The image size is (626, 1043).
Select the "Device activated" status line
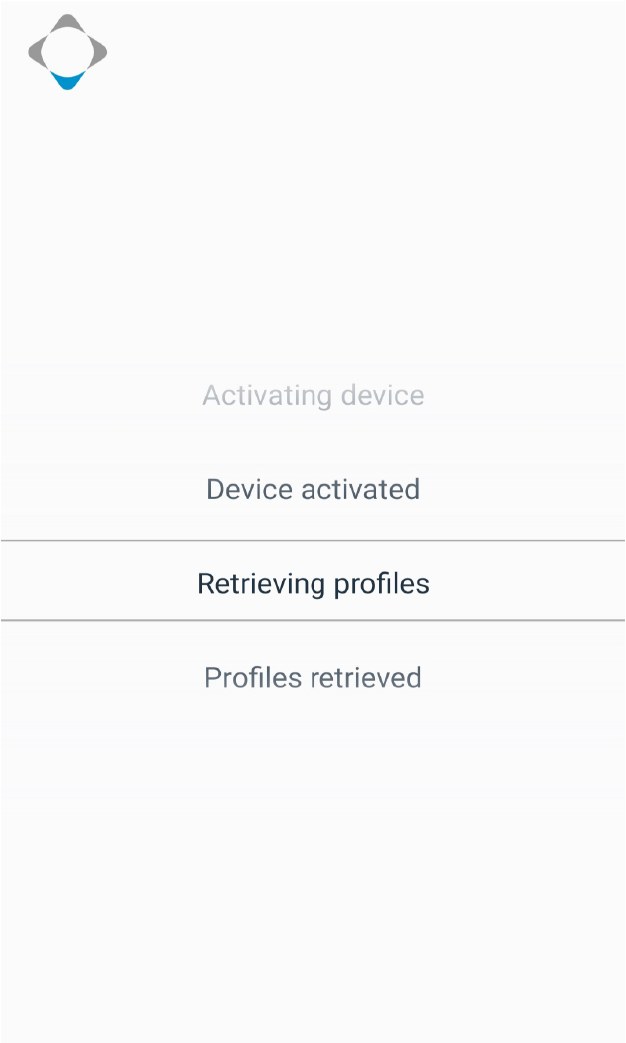point(313,490)
